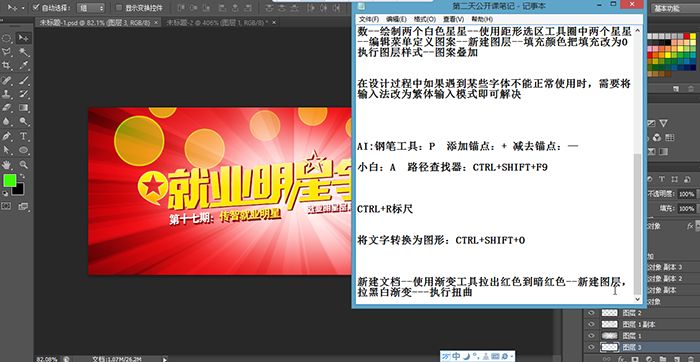Hide layer 图层 2

pyautogui.click(x=592, y=313)
